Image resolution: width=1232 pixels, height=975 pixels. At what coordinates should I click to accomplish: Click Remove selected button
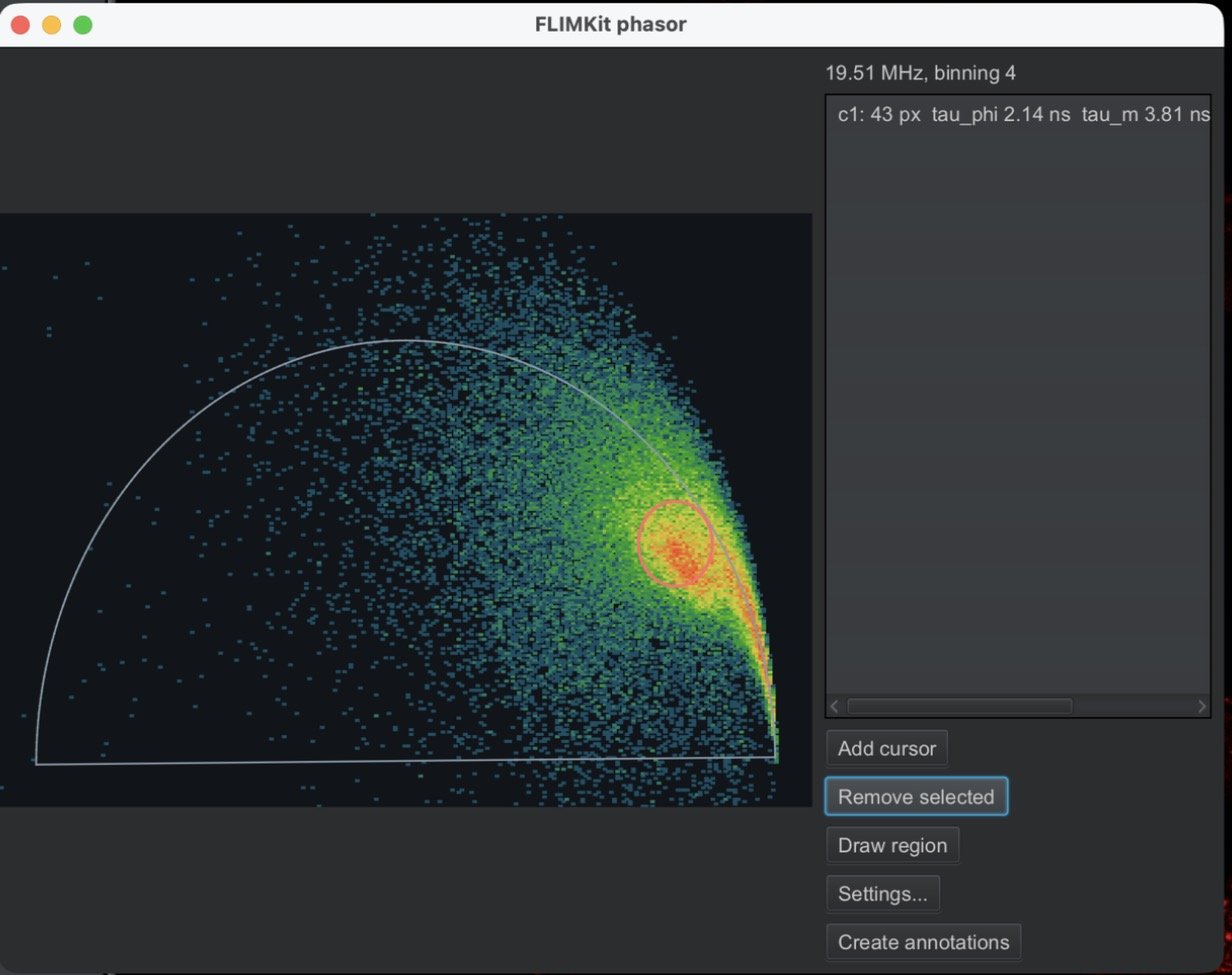[916, 797]
